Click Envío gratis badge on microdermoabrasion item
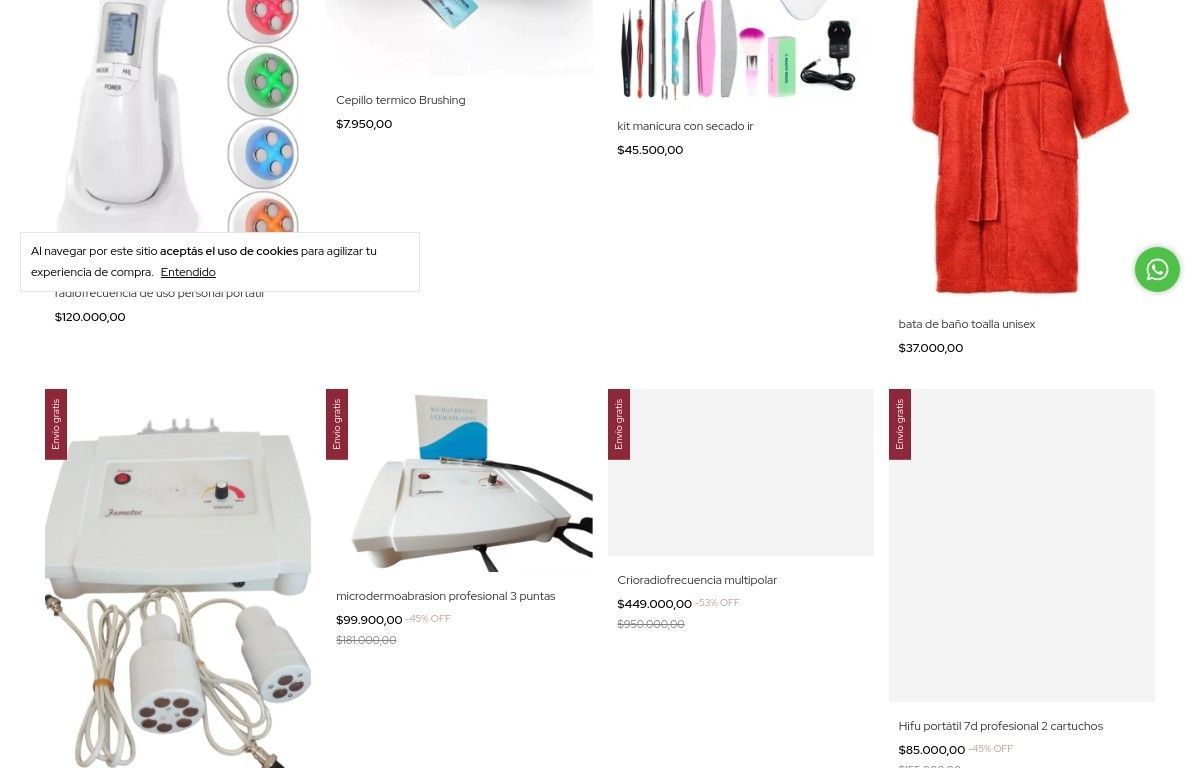This screenshot has height=768, width=1200. [x=337, y=424]
